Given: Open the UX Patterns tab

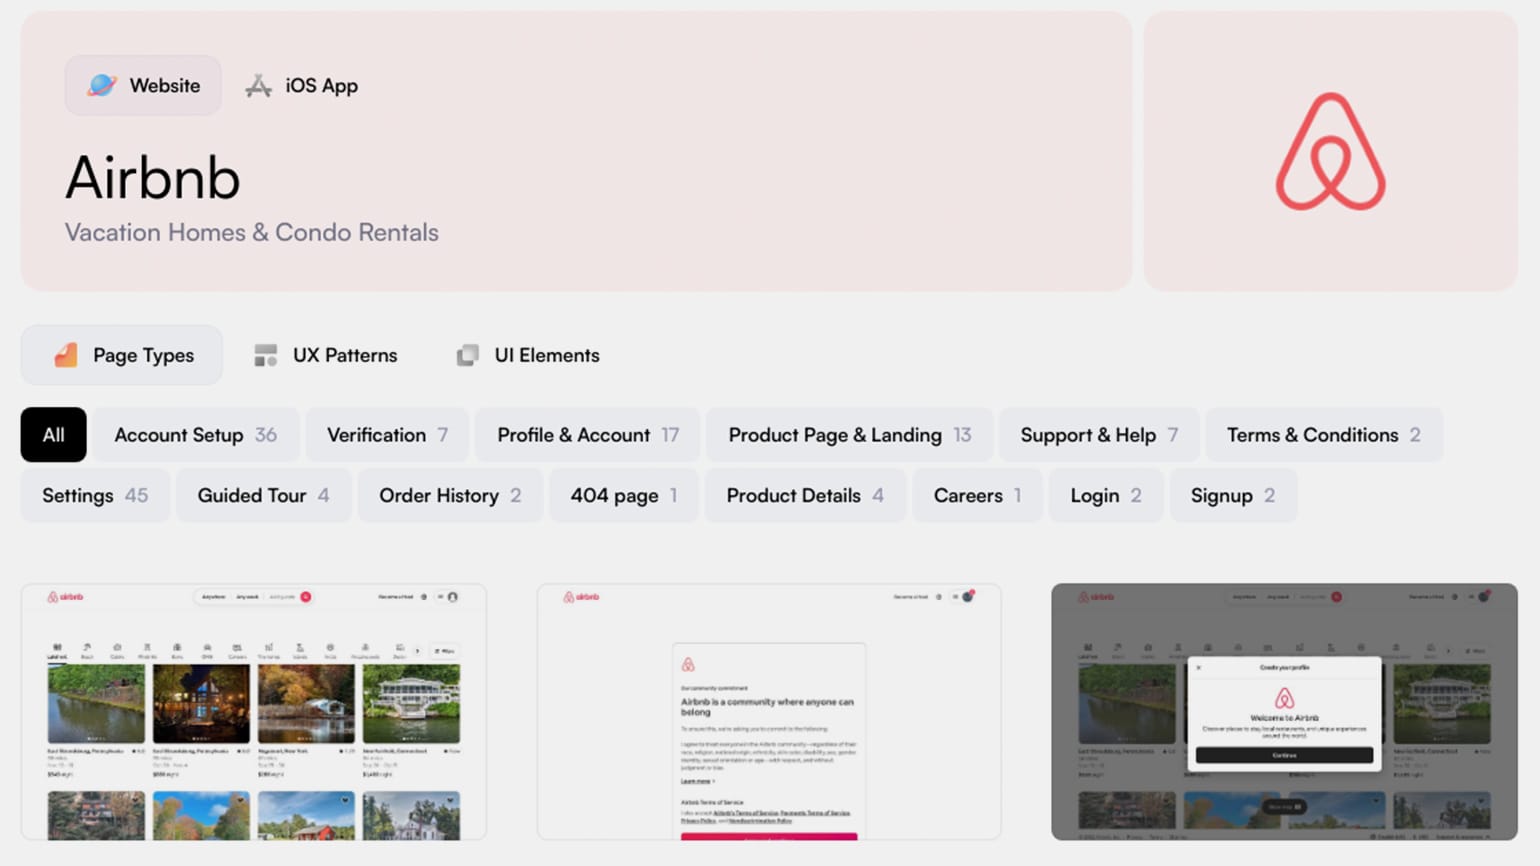Looking at the screenshot, I should (326, 355).
